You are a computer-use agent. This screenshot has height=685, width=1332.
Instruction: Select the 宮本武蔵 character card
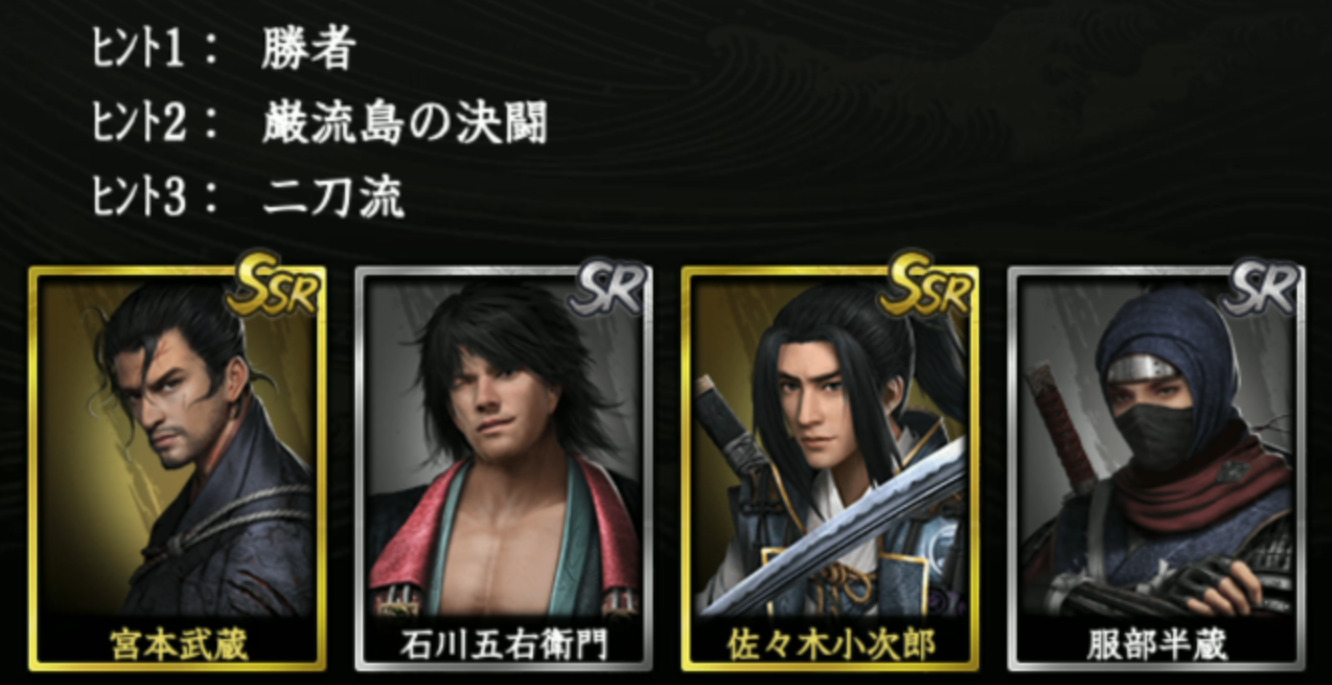coord(178,468)
